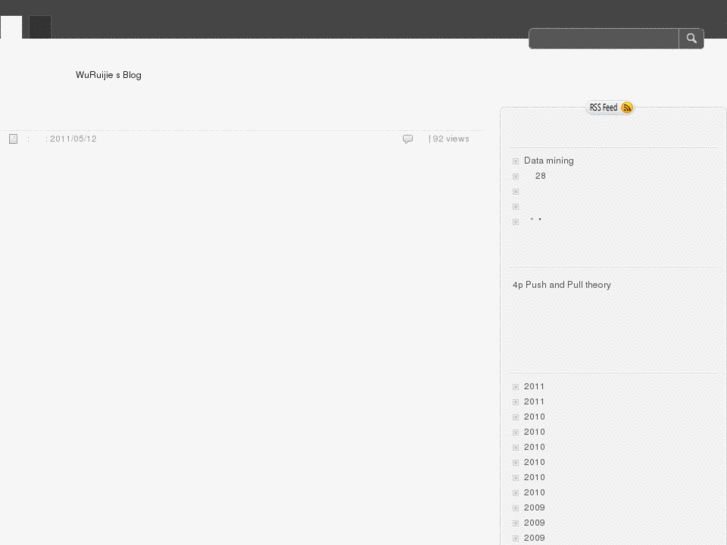Click the post date 2011/05/12
Viewport: 727px width, 545px height.
[73, 139]
